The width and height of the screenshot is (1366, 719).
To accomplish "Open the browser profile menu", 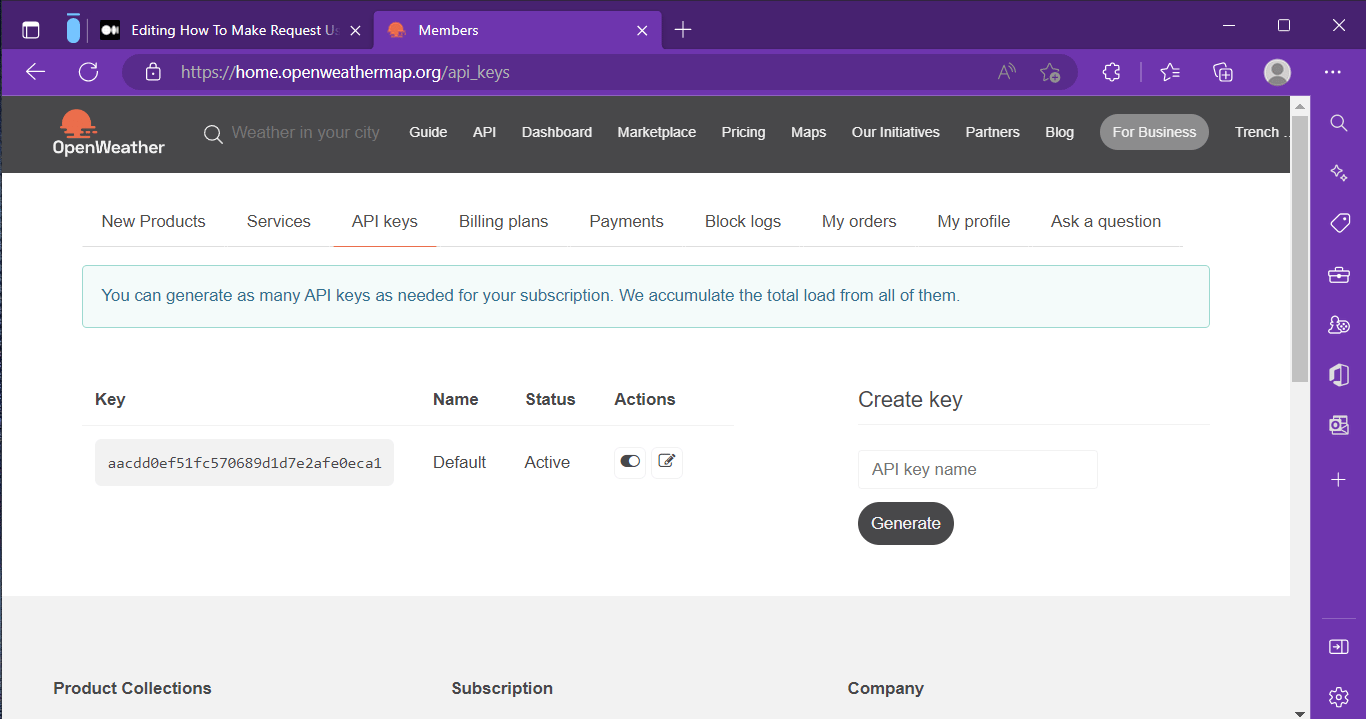I will (1277, 72).
